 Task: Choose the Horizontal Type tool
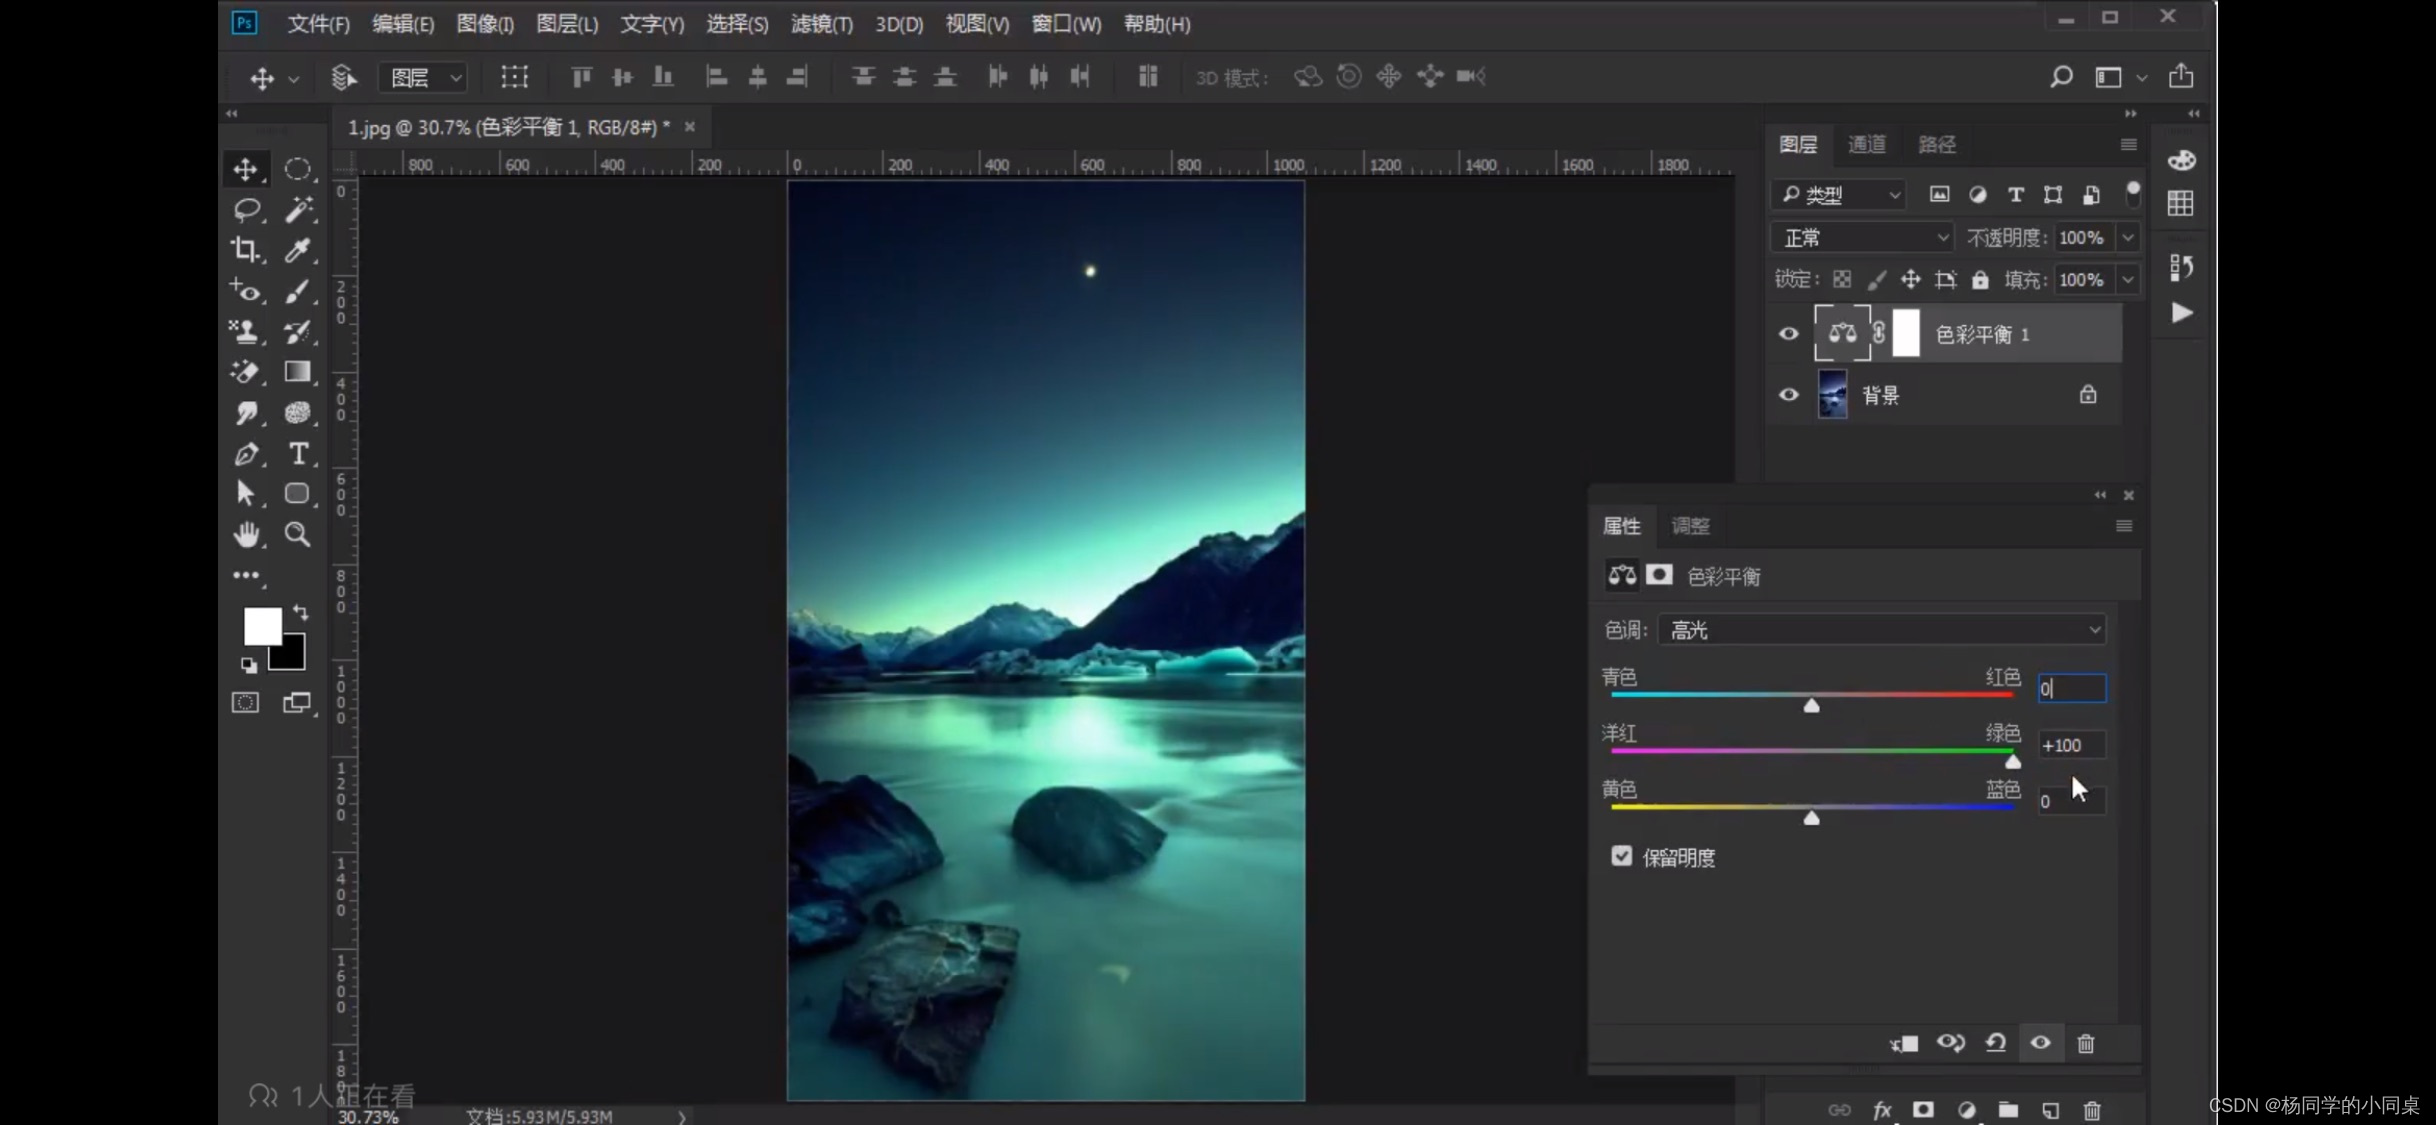(298, 454)
